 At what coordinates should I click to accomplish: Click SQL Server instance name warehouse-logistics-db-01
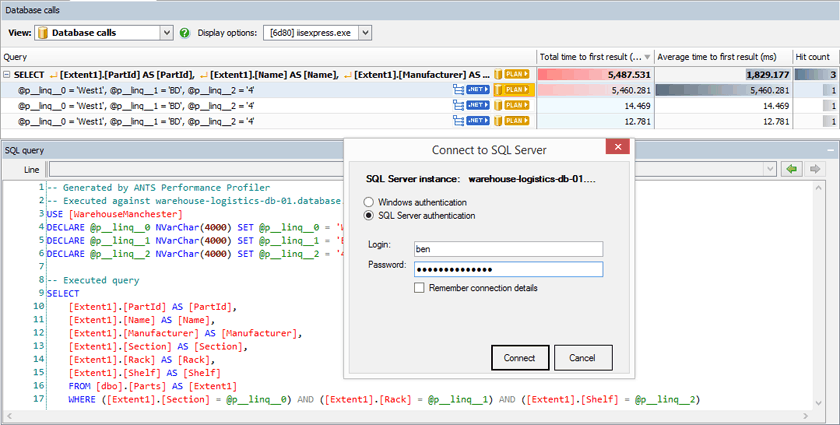pyautogui.click(x=532, y=179)
